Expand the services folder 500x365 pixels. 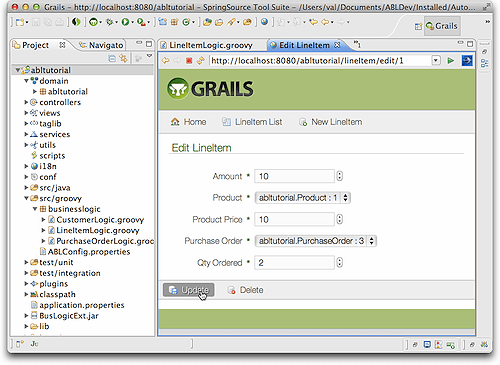click(26, 134)
